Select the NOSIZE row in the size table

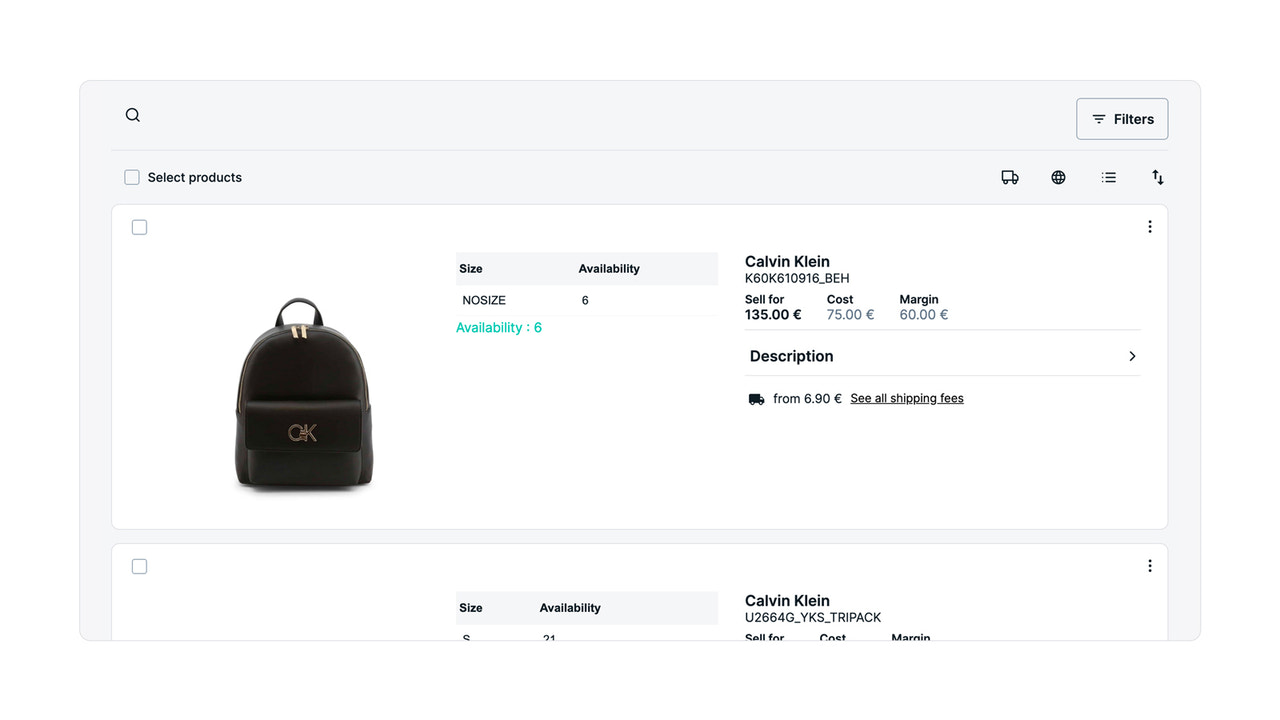(x=484, y=300)
